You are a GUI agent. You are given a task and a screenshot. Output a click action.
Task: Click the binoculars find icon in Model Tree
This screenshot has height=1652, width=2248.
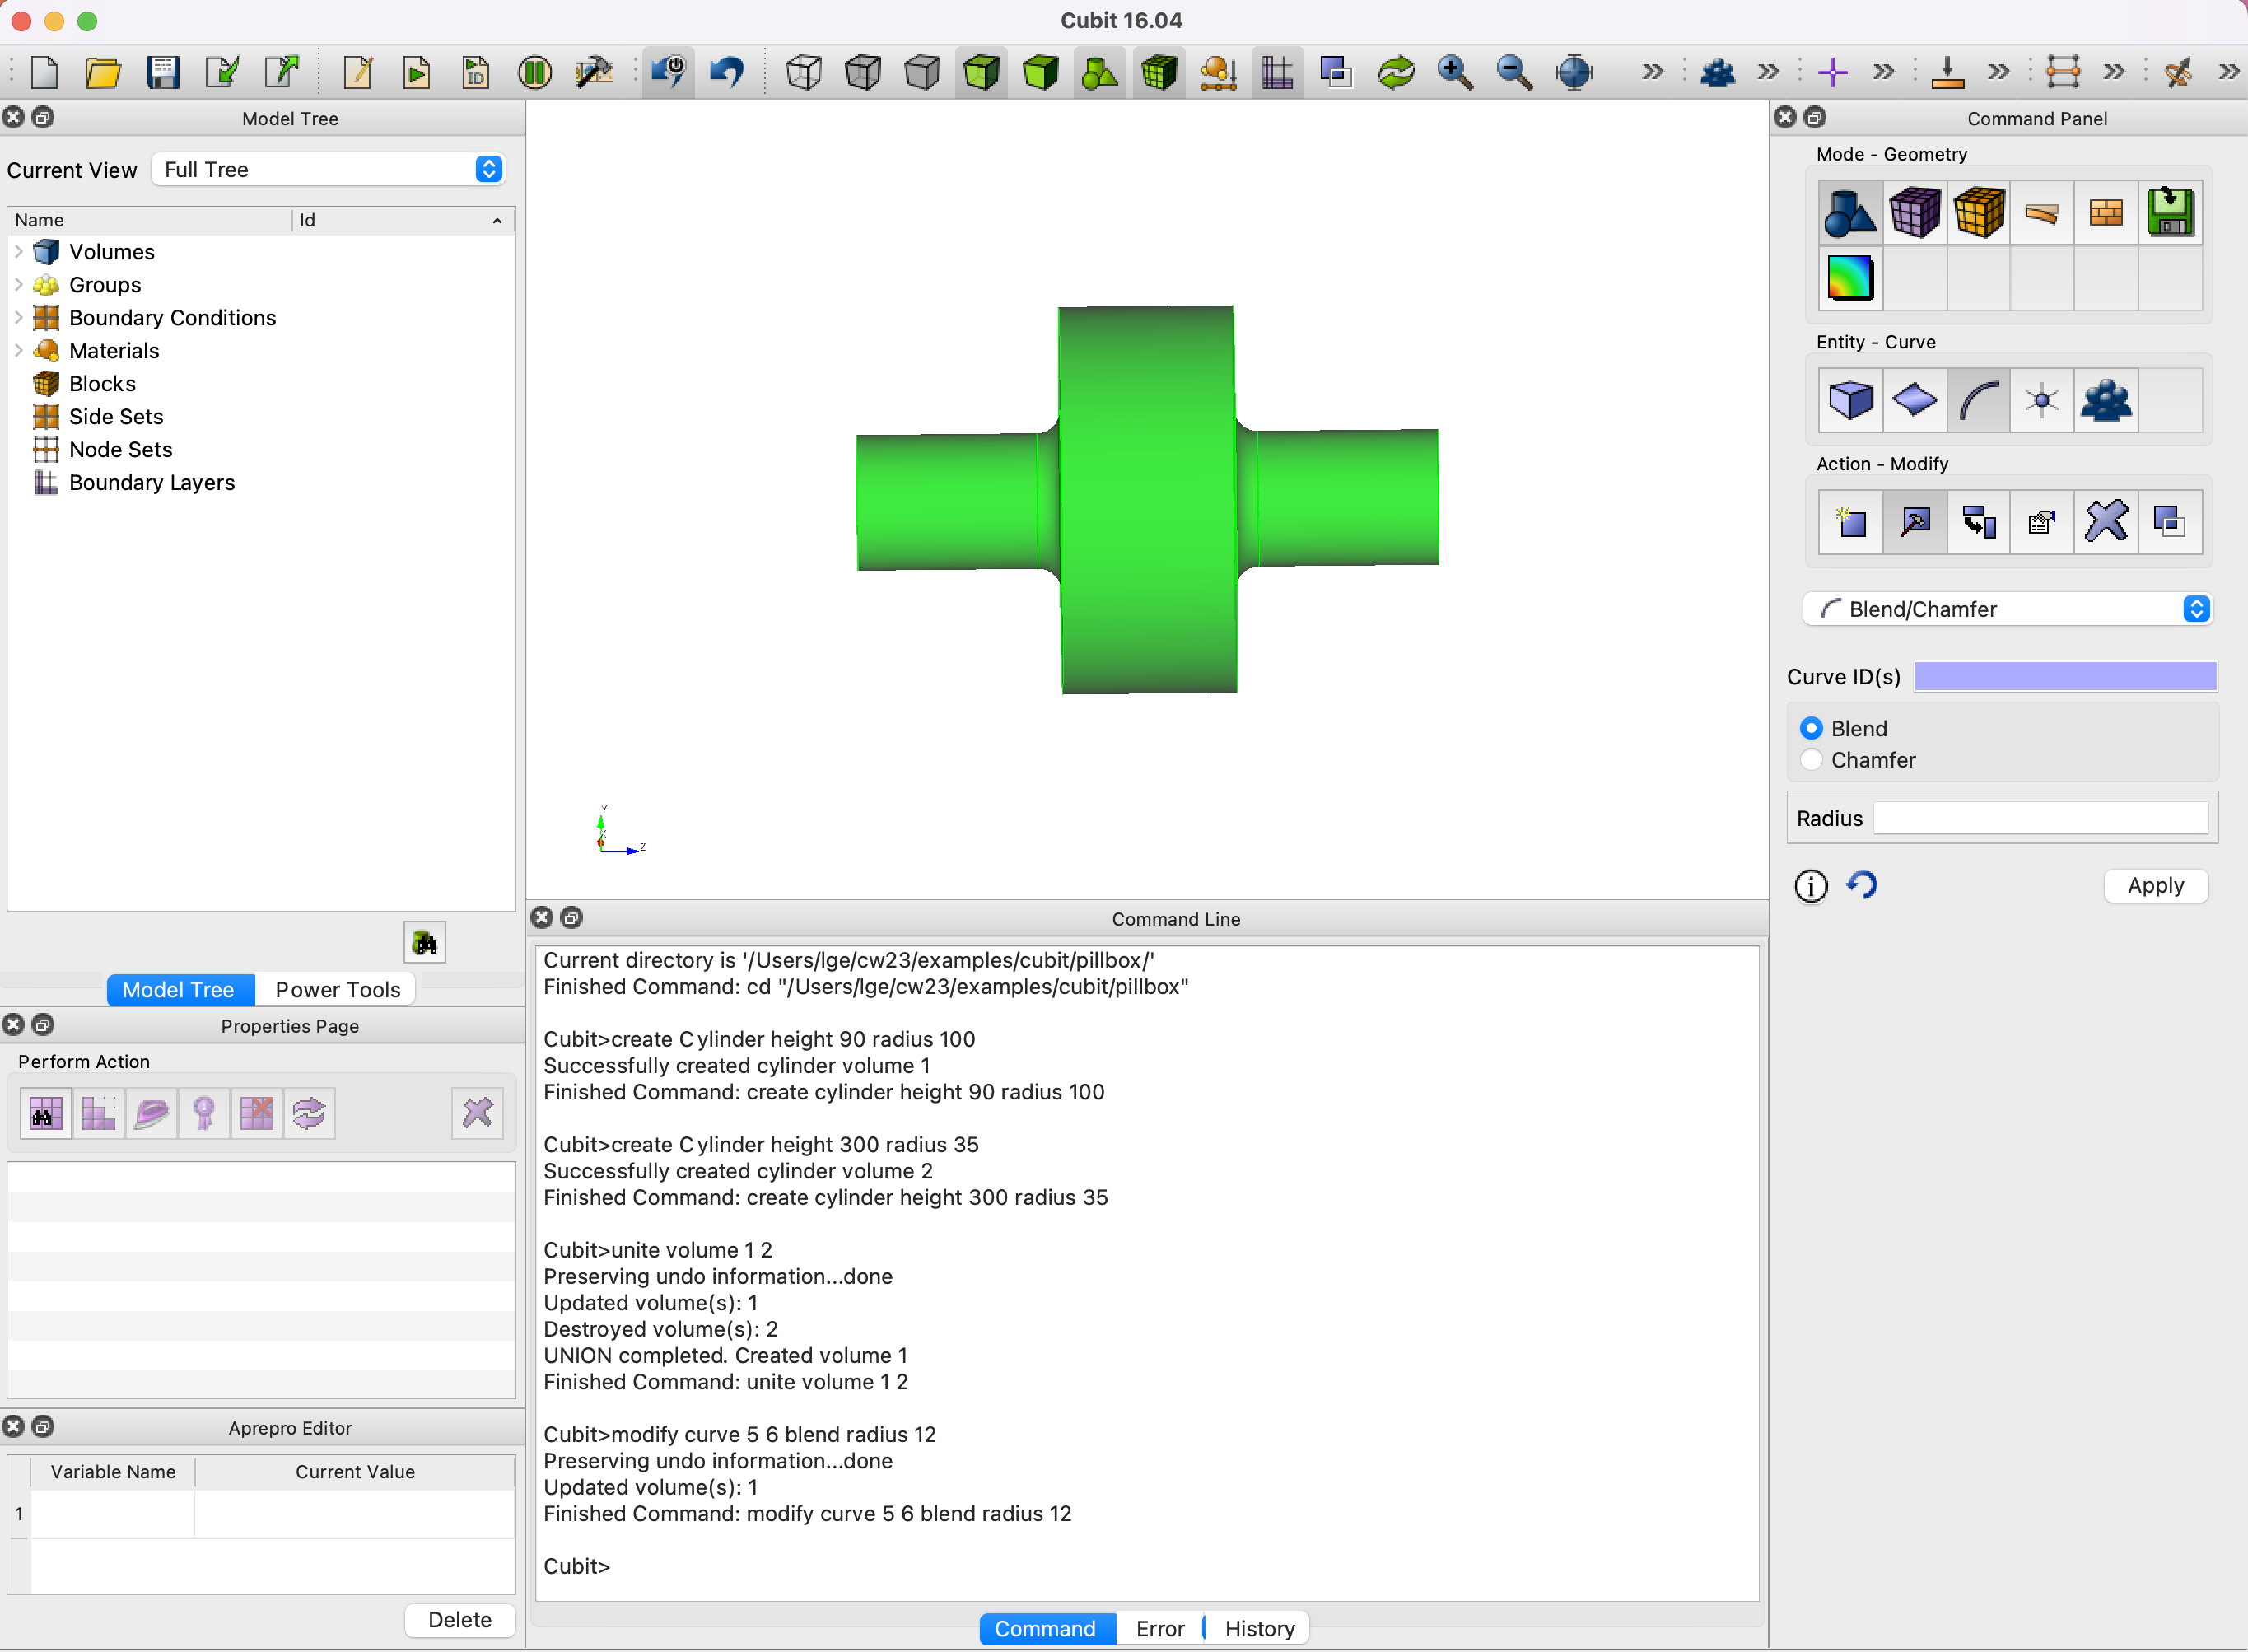coord(425,942)
